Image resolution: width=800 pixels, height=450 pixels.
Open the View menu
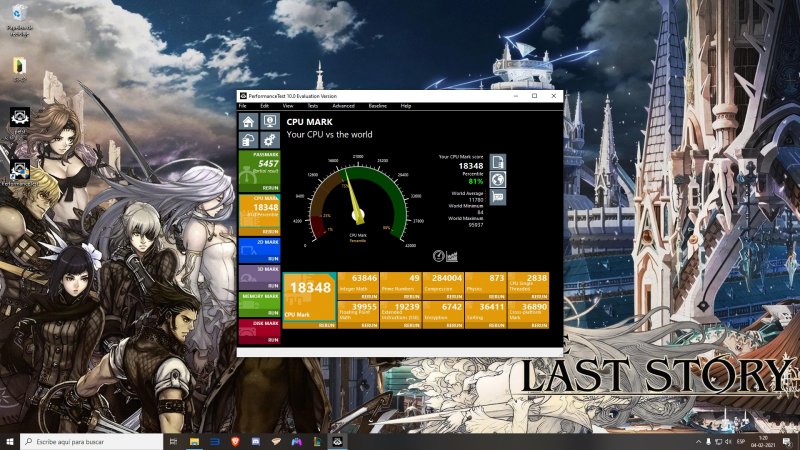coord(288,106)
